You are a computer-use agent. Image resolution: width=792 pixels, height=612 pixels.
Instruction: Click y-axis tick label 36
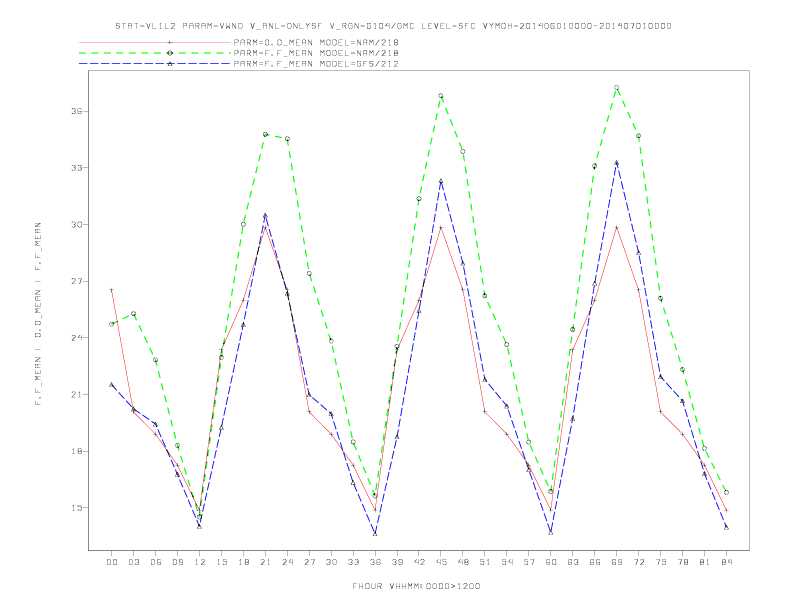tap(76, 111)
